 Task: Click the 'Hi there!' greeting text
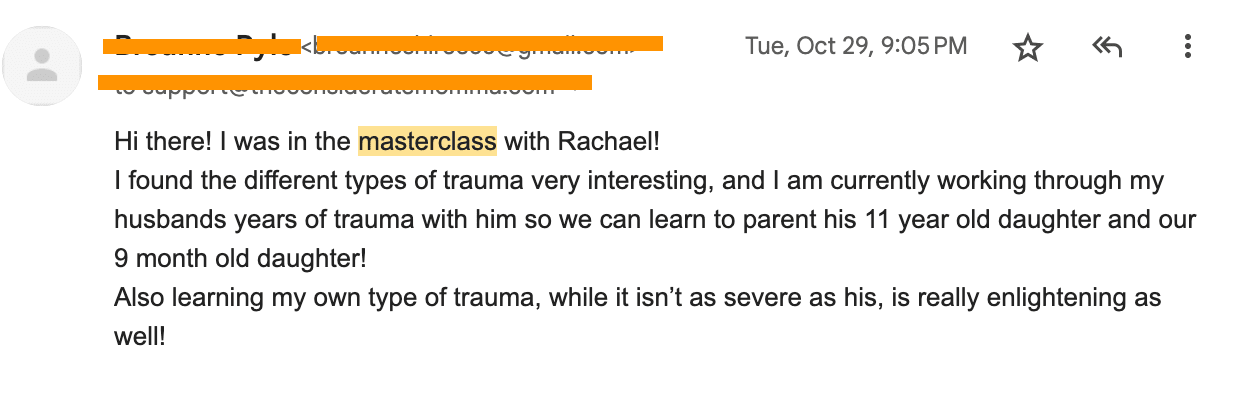pos(162,142)
